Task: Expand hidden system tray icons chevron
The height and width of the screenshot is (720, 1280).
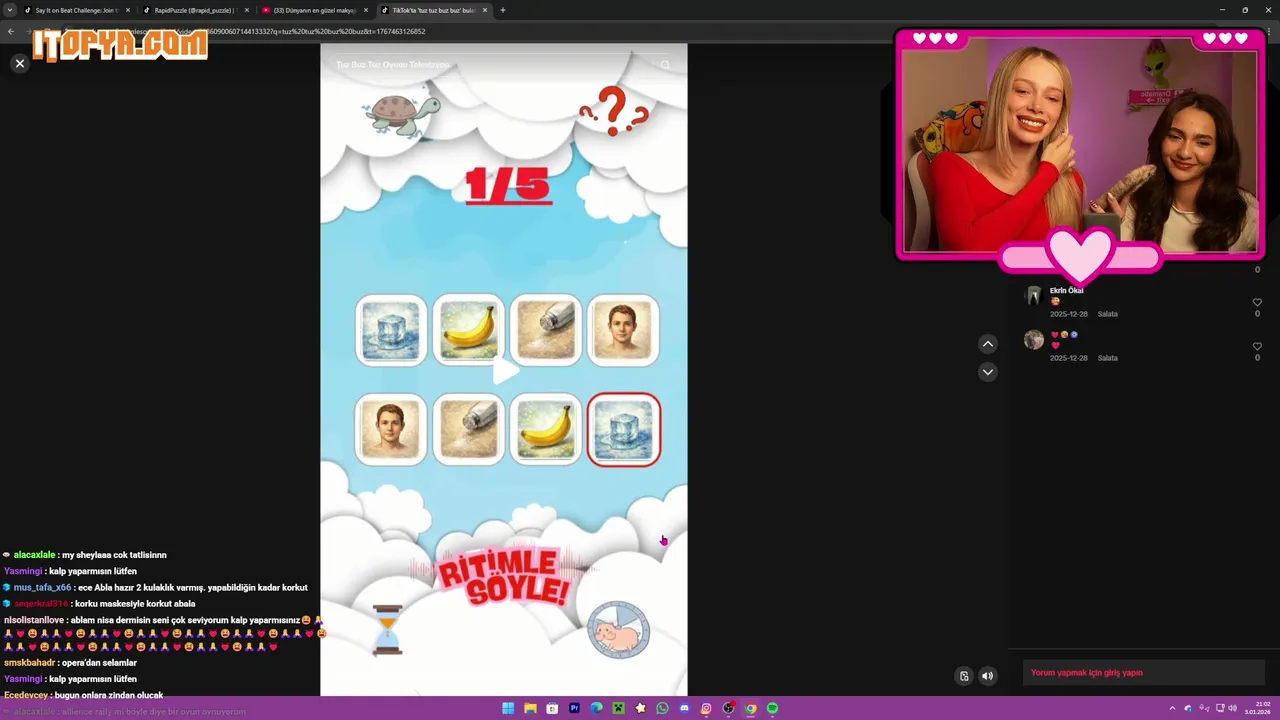Action: (1172, 708)
